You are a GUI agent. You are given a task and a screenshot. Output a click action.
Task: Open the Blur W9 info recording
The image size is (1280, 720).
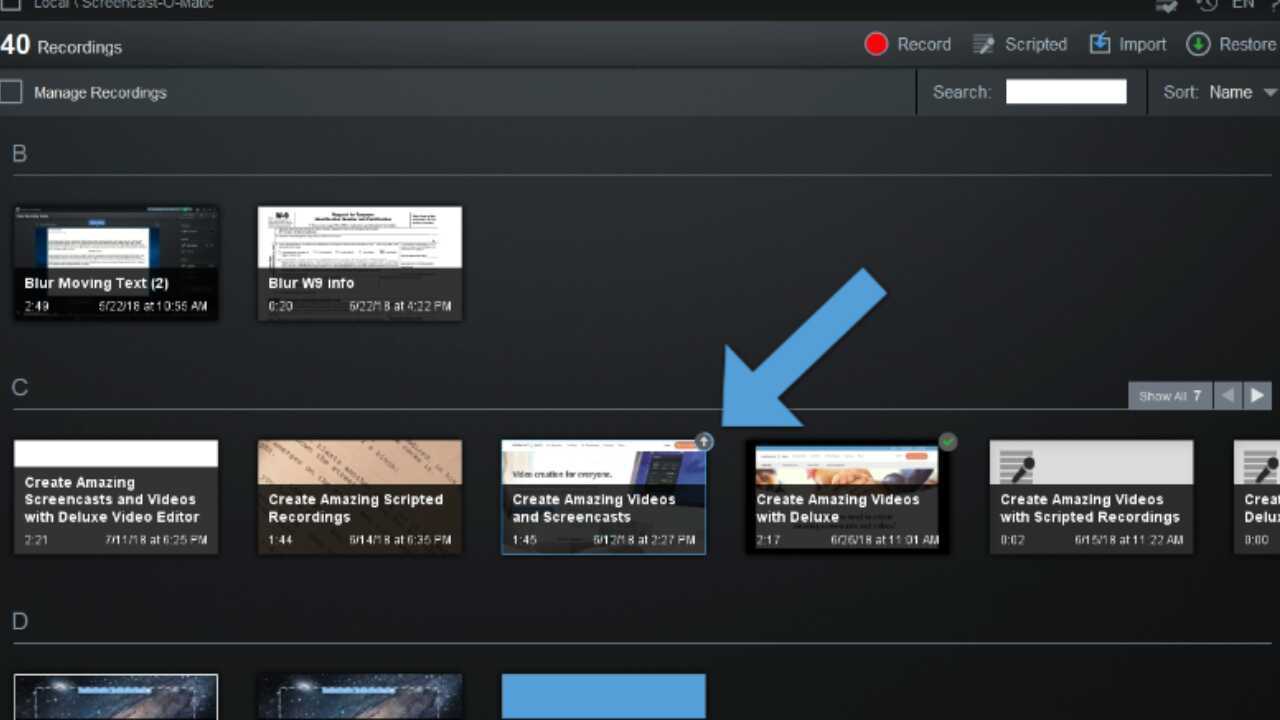(360, 264)
